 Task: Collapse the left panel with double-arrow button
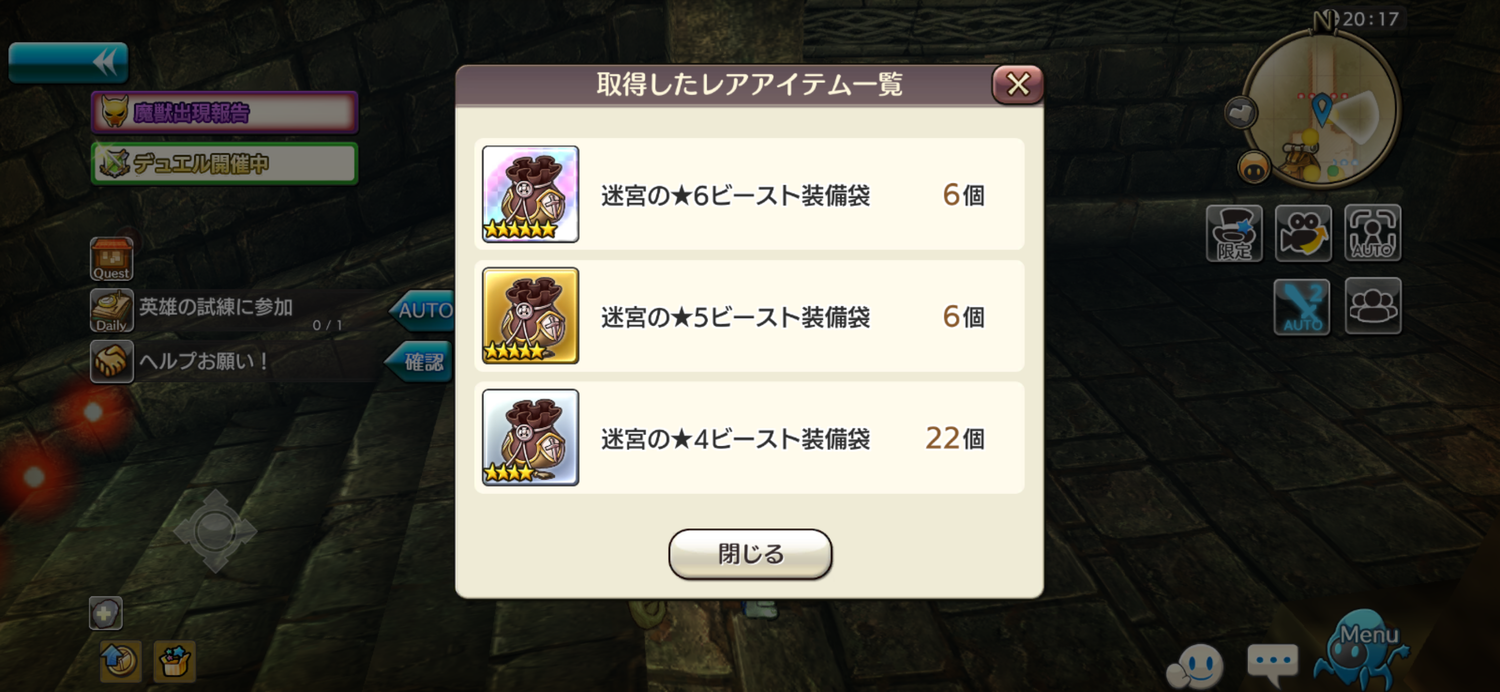68,62
